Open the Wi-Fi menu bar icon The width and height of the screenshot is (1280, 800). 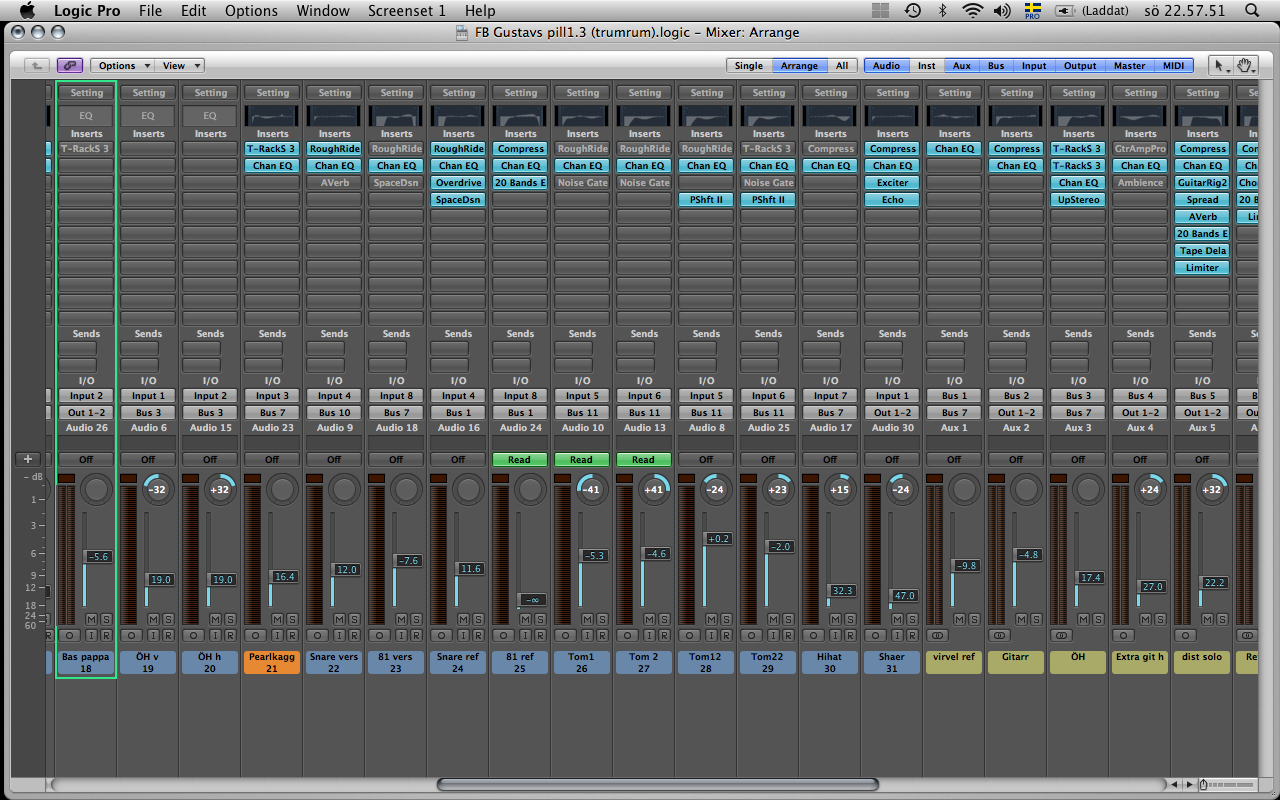[x=972, y=11]
